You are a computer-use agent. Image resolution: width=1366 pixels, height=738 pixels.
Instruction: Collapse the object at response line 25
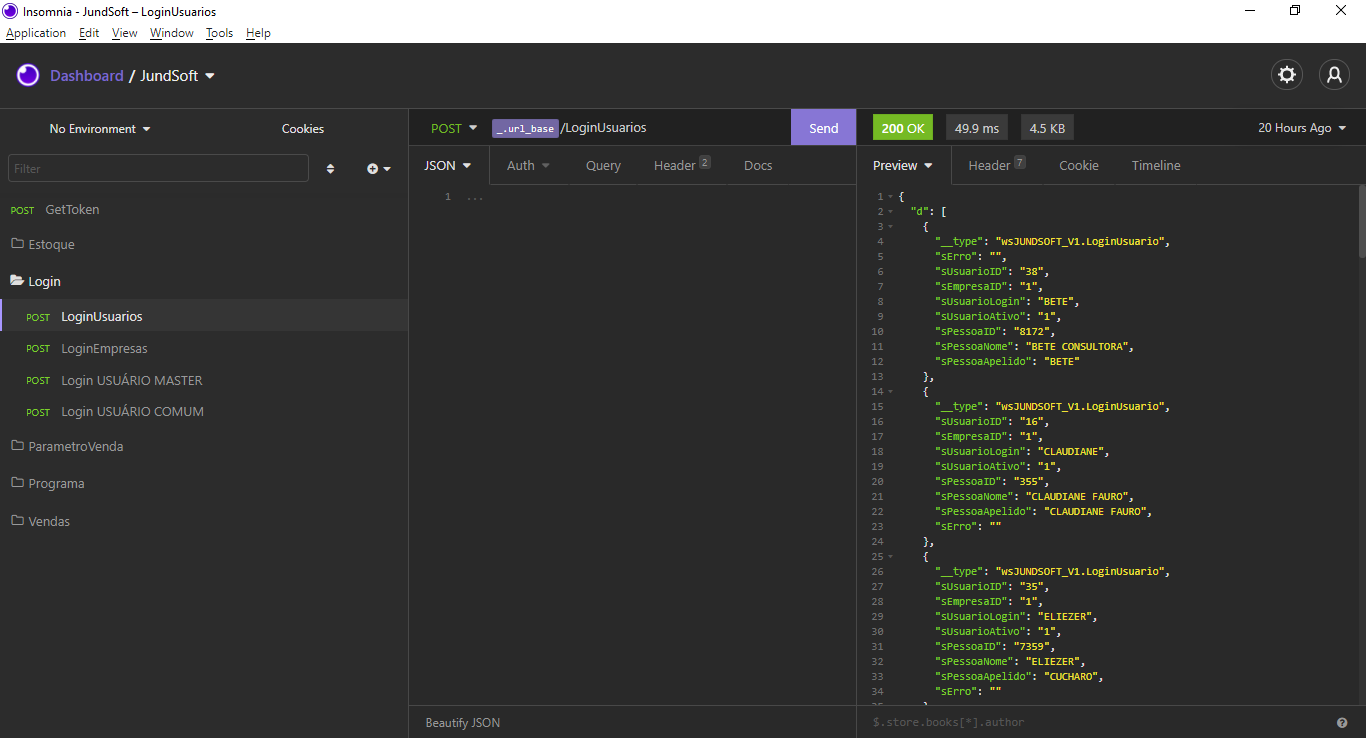(x=890, y=557)
